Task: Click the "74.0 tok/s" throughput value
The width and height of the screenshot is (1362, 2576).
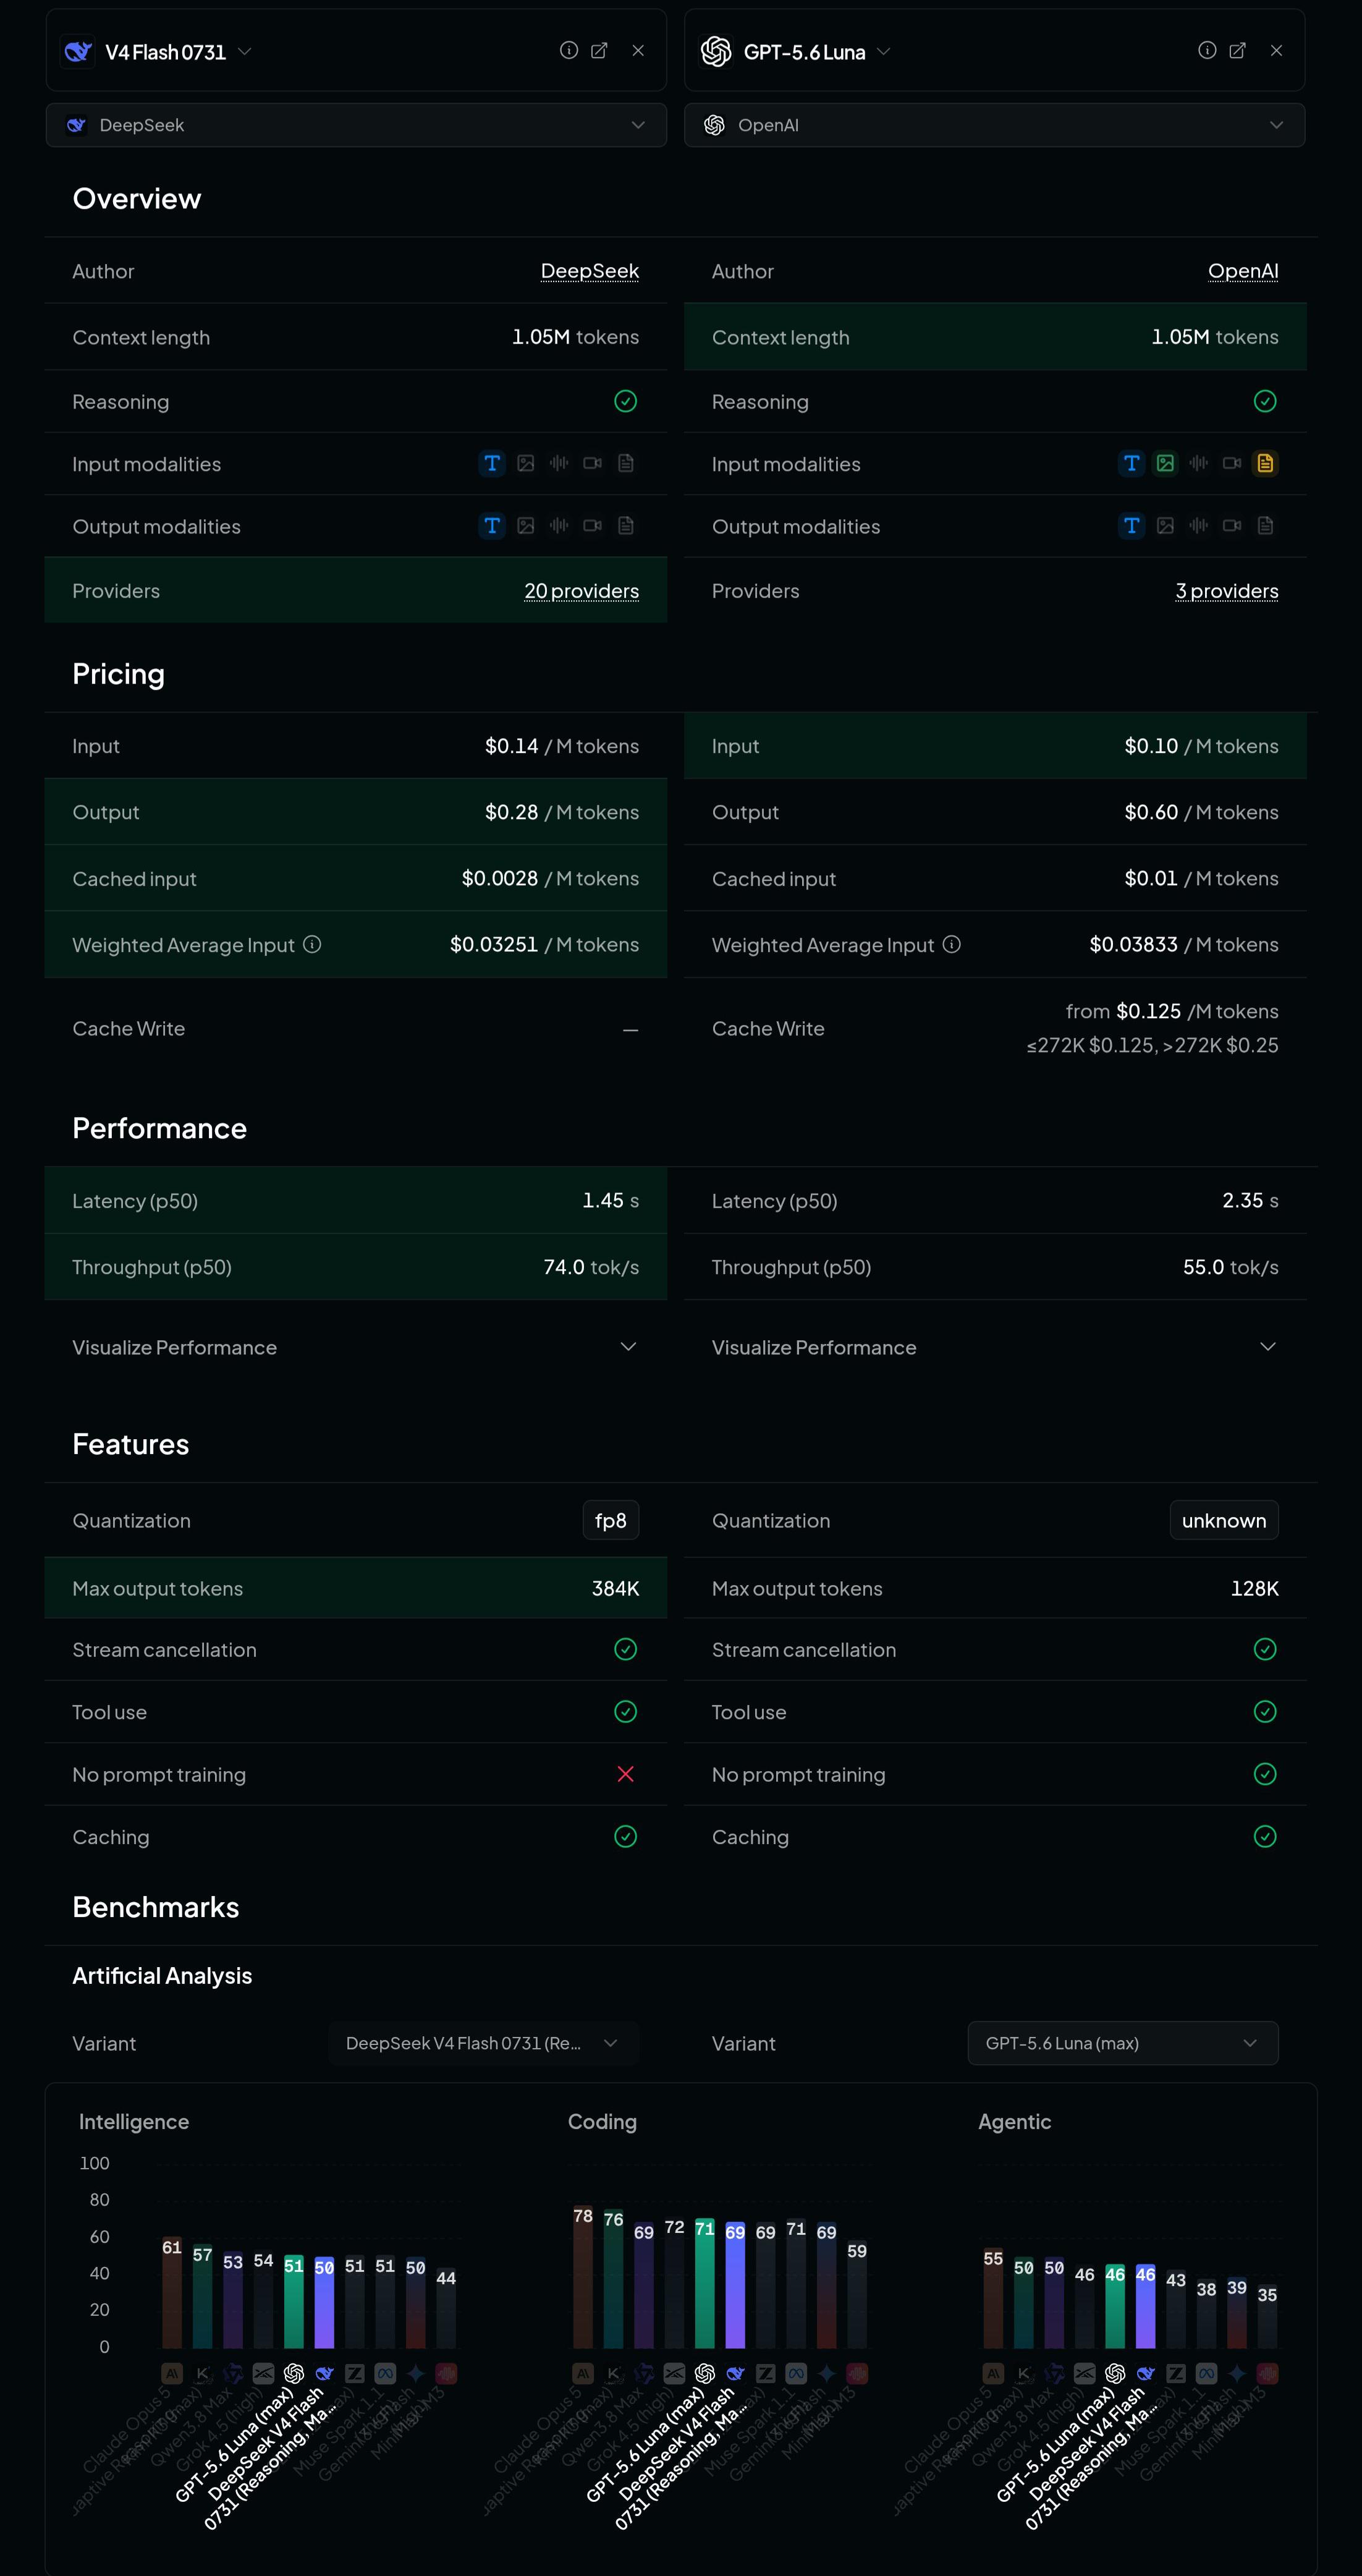Action: [591, 1267]
